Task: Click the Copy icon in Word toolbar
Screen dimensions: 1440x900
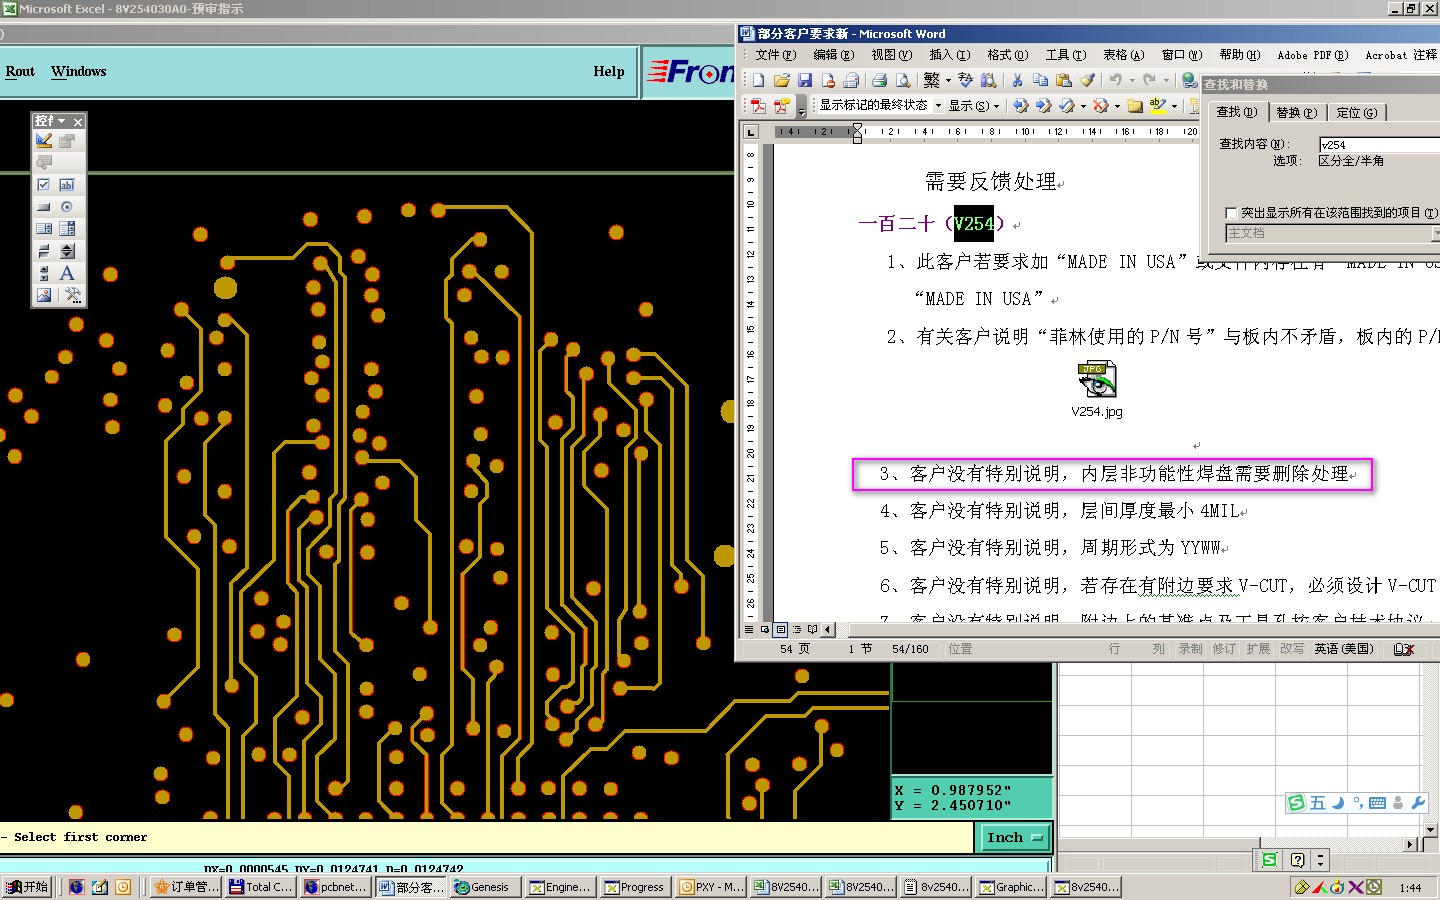Action: click(x=1040, y=80)
